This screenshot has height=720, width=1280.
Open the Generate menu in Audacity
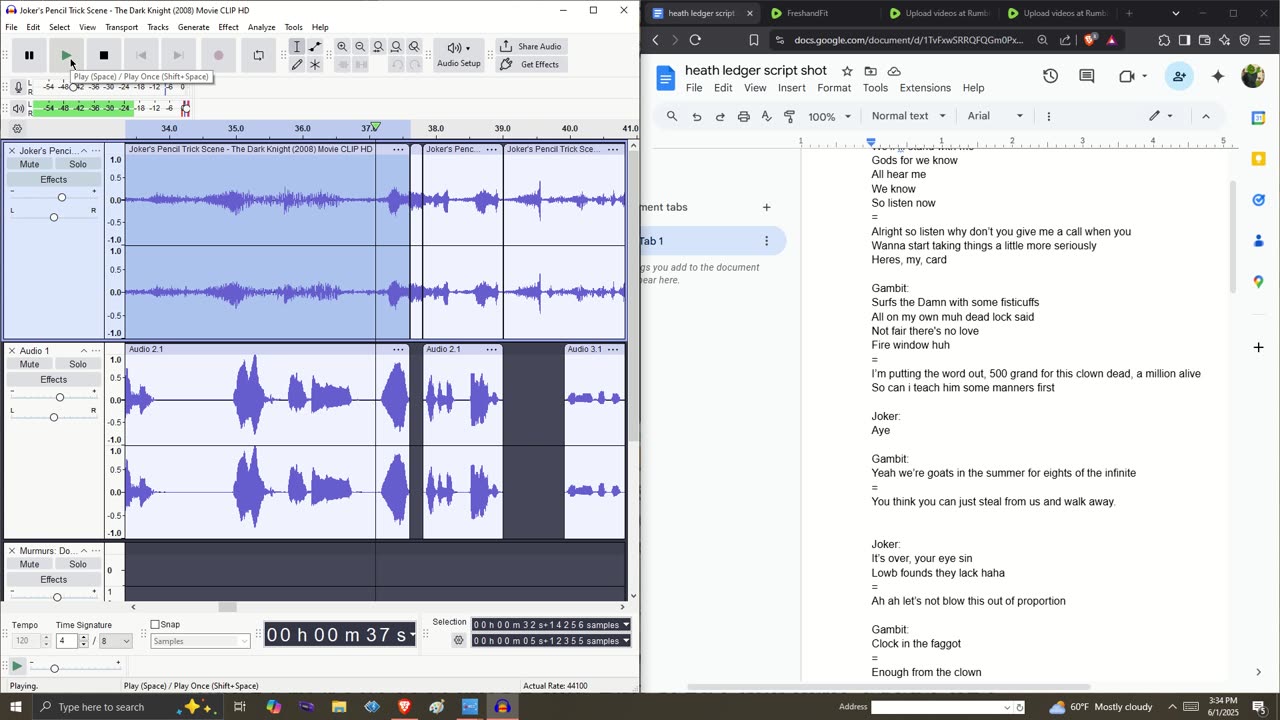click(193, 27)
